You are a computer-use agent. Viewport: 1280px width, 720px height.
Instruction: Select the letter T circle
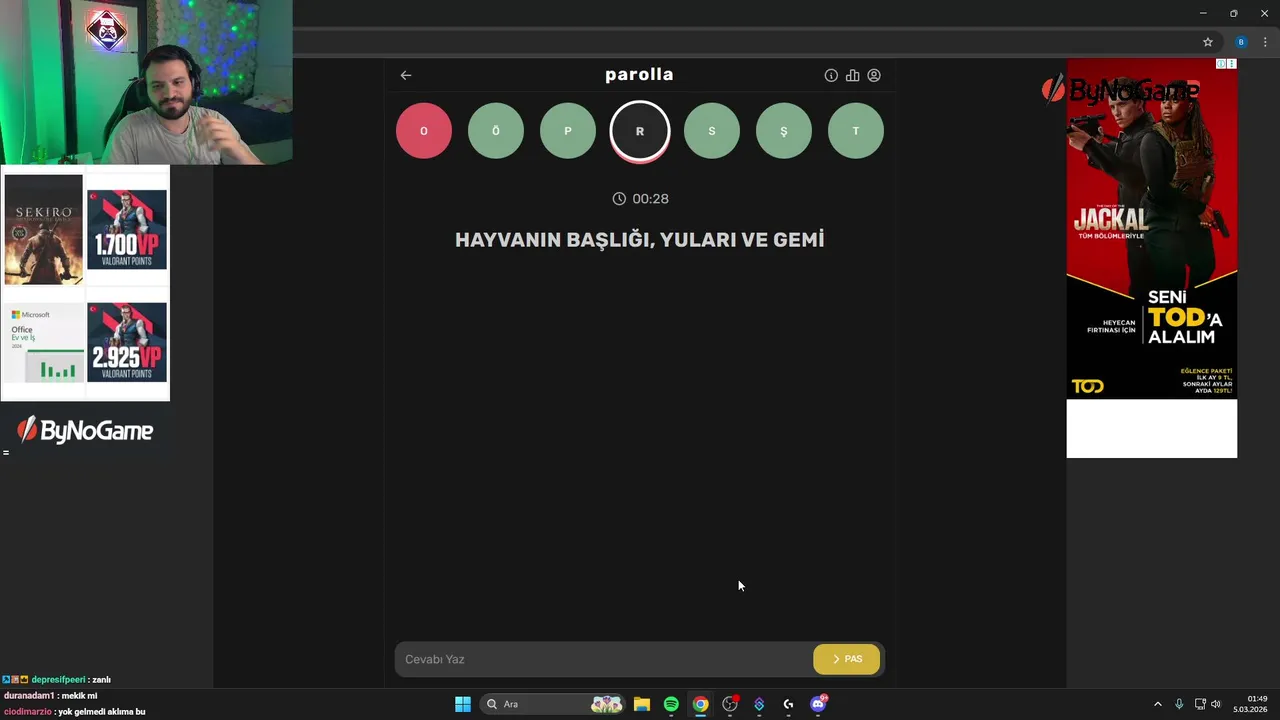(x=856, y=131)
